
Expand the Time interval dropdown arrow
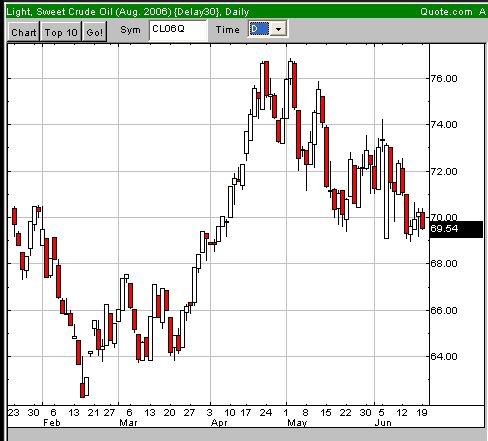(278, 29)
